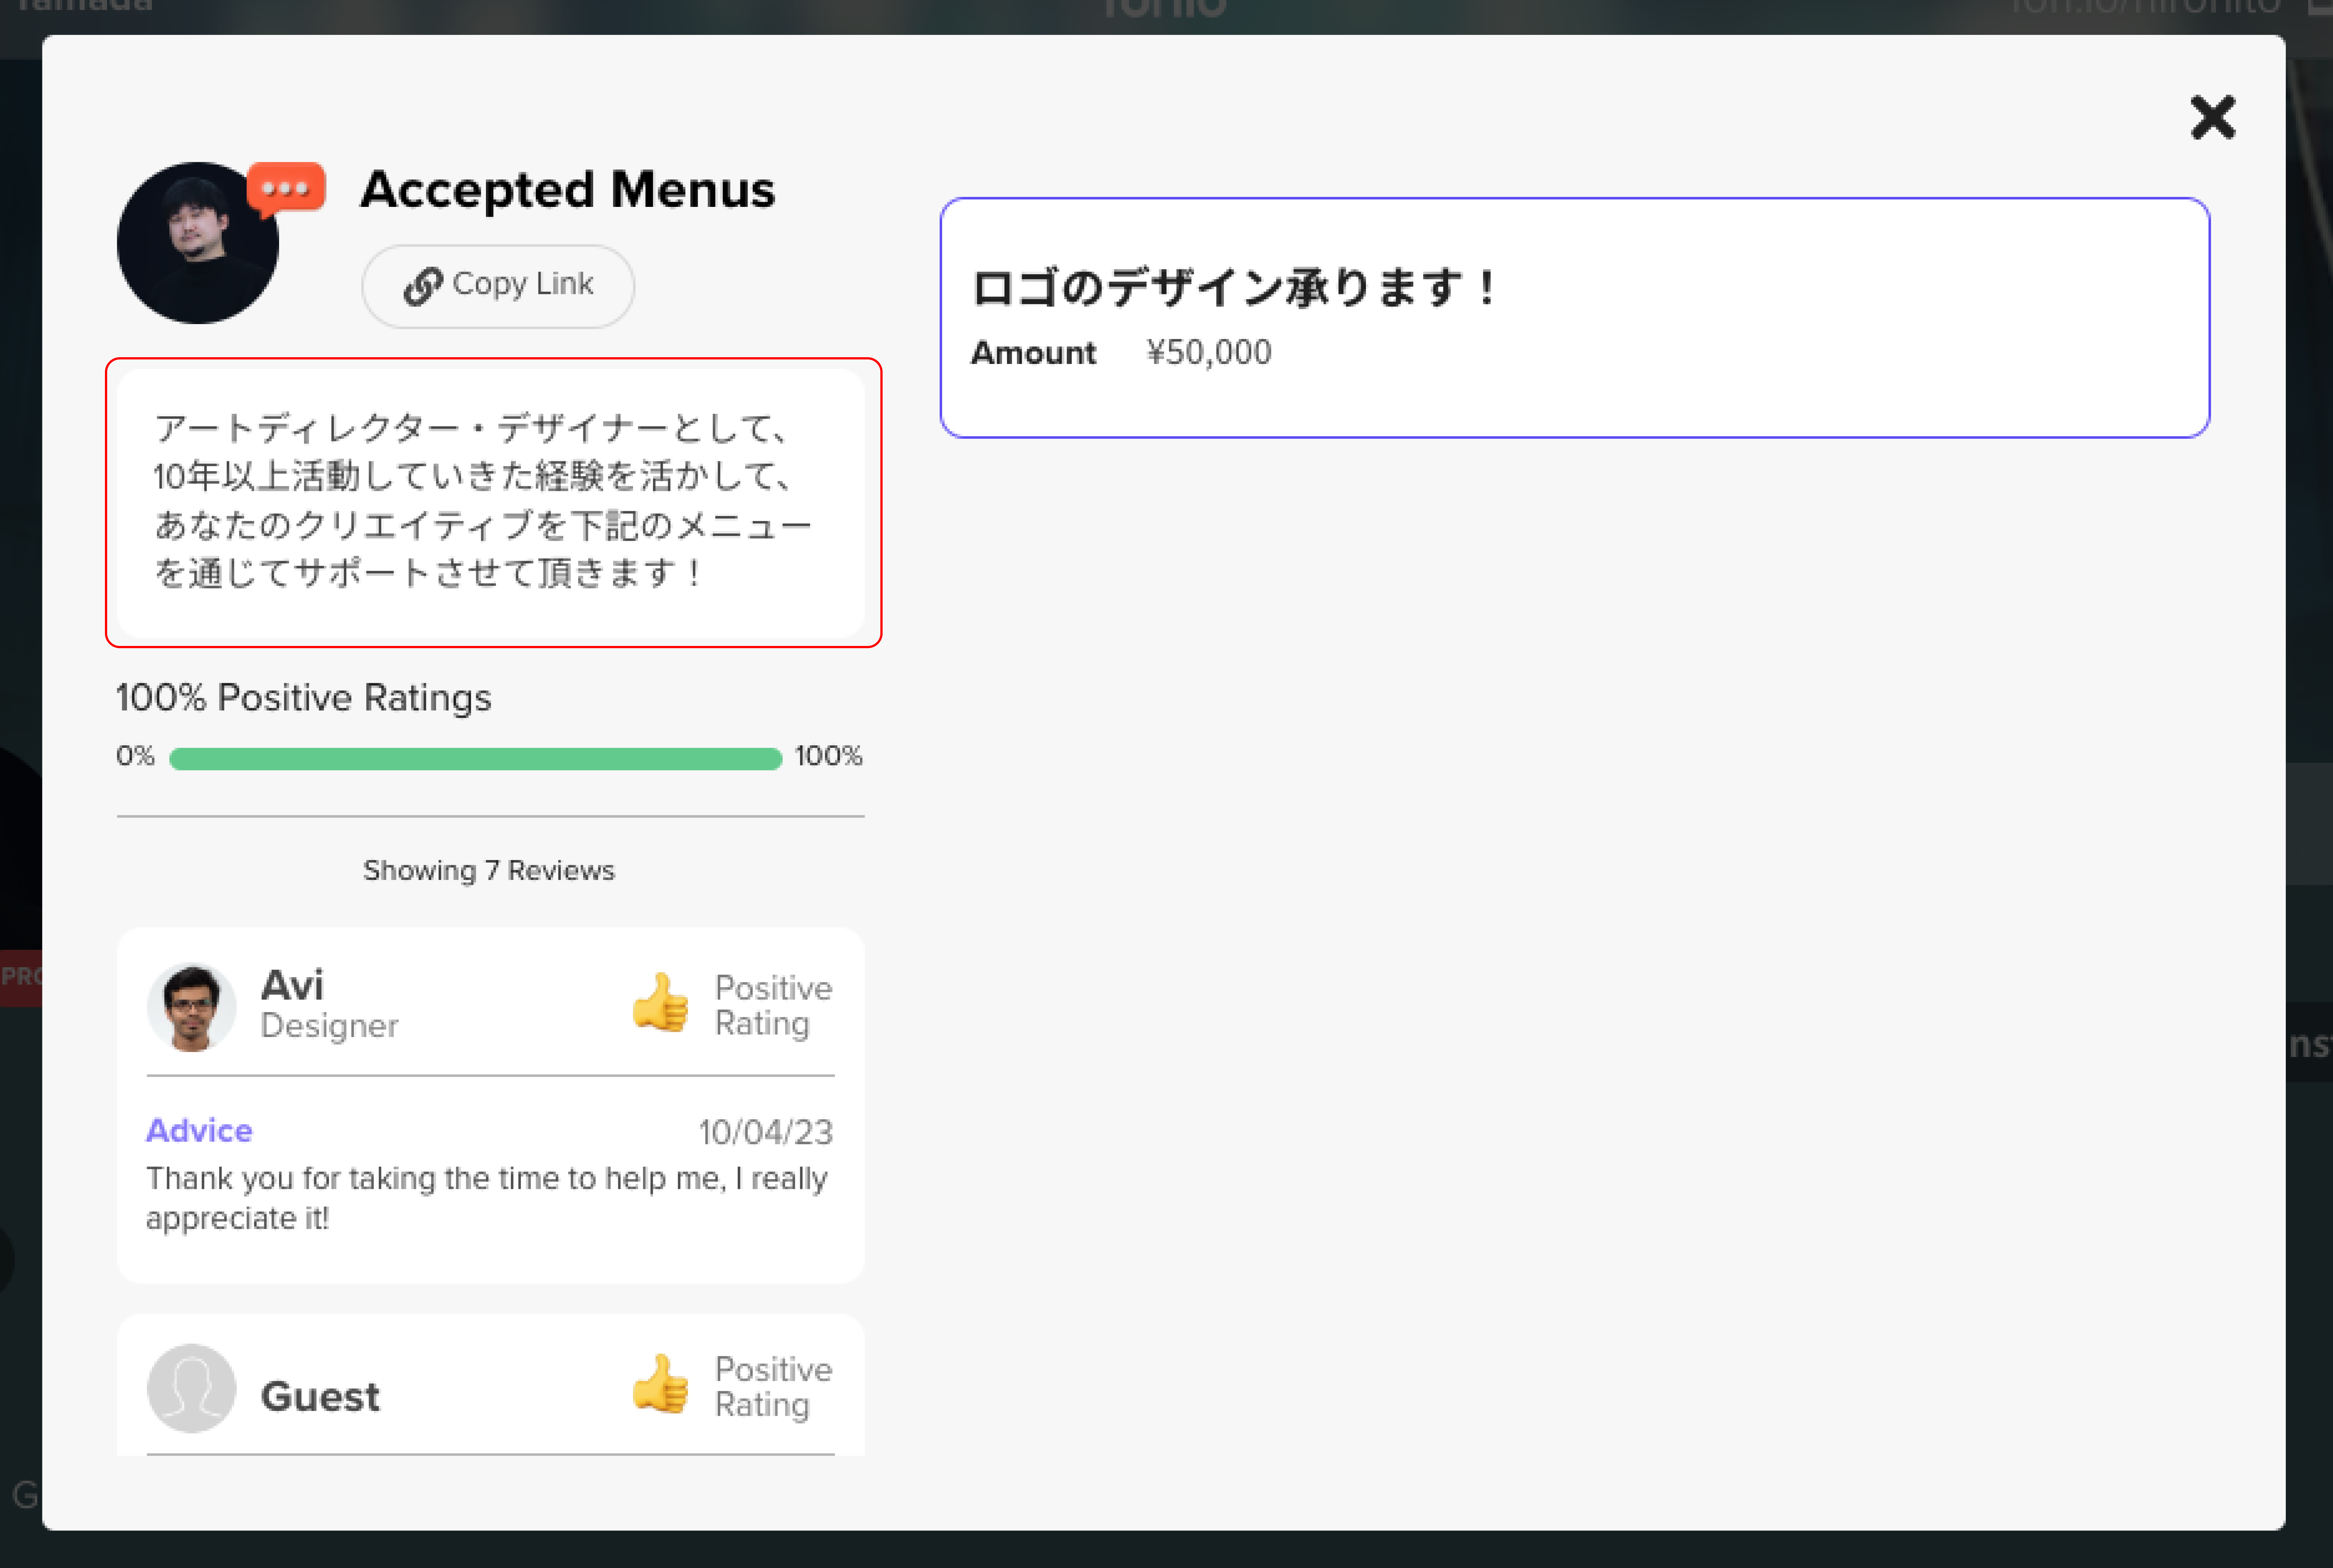Screen dimensions: 2333x1568
Task: Click the Accepted Menus heading
Action: pos(567,189)
